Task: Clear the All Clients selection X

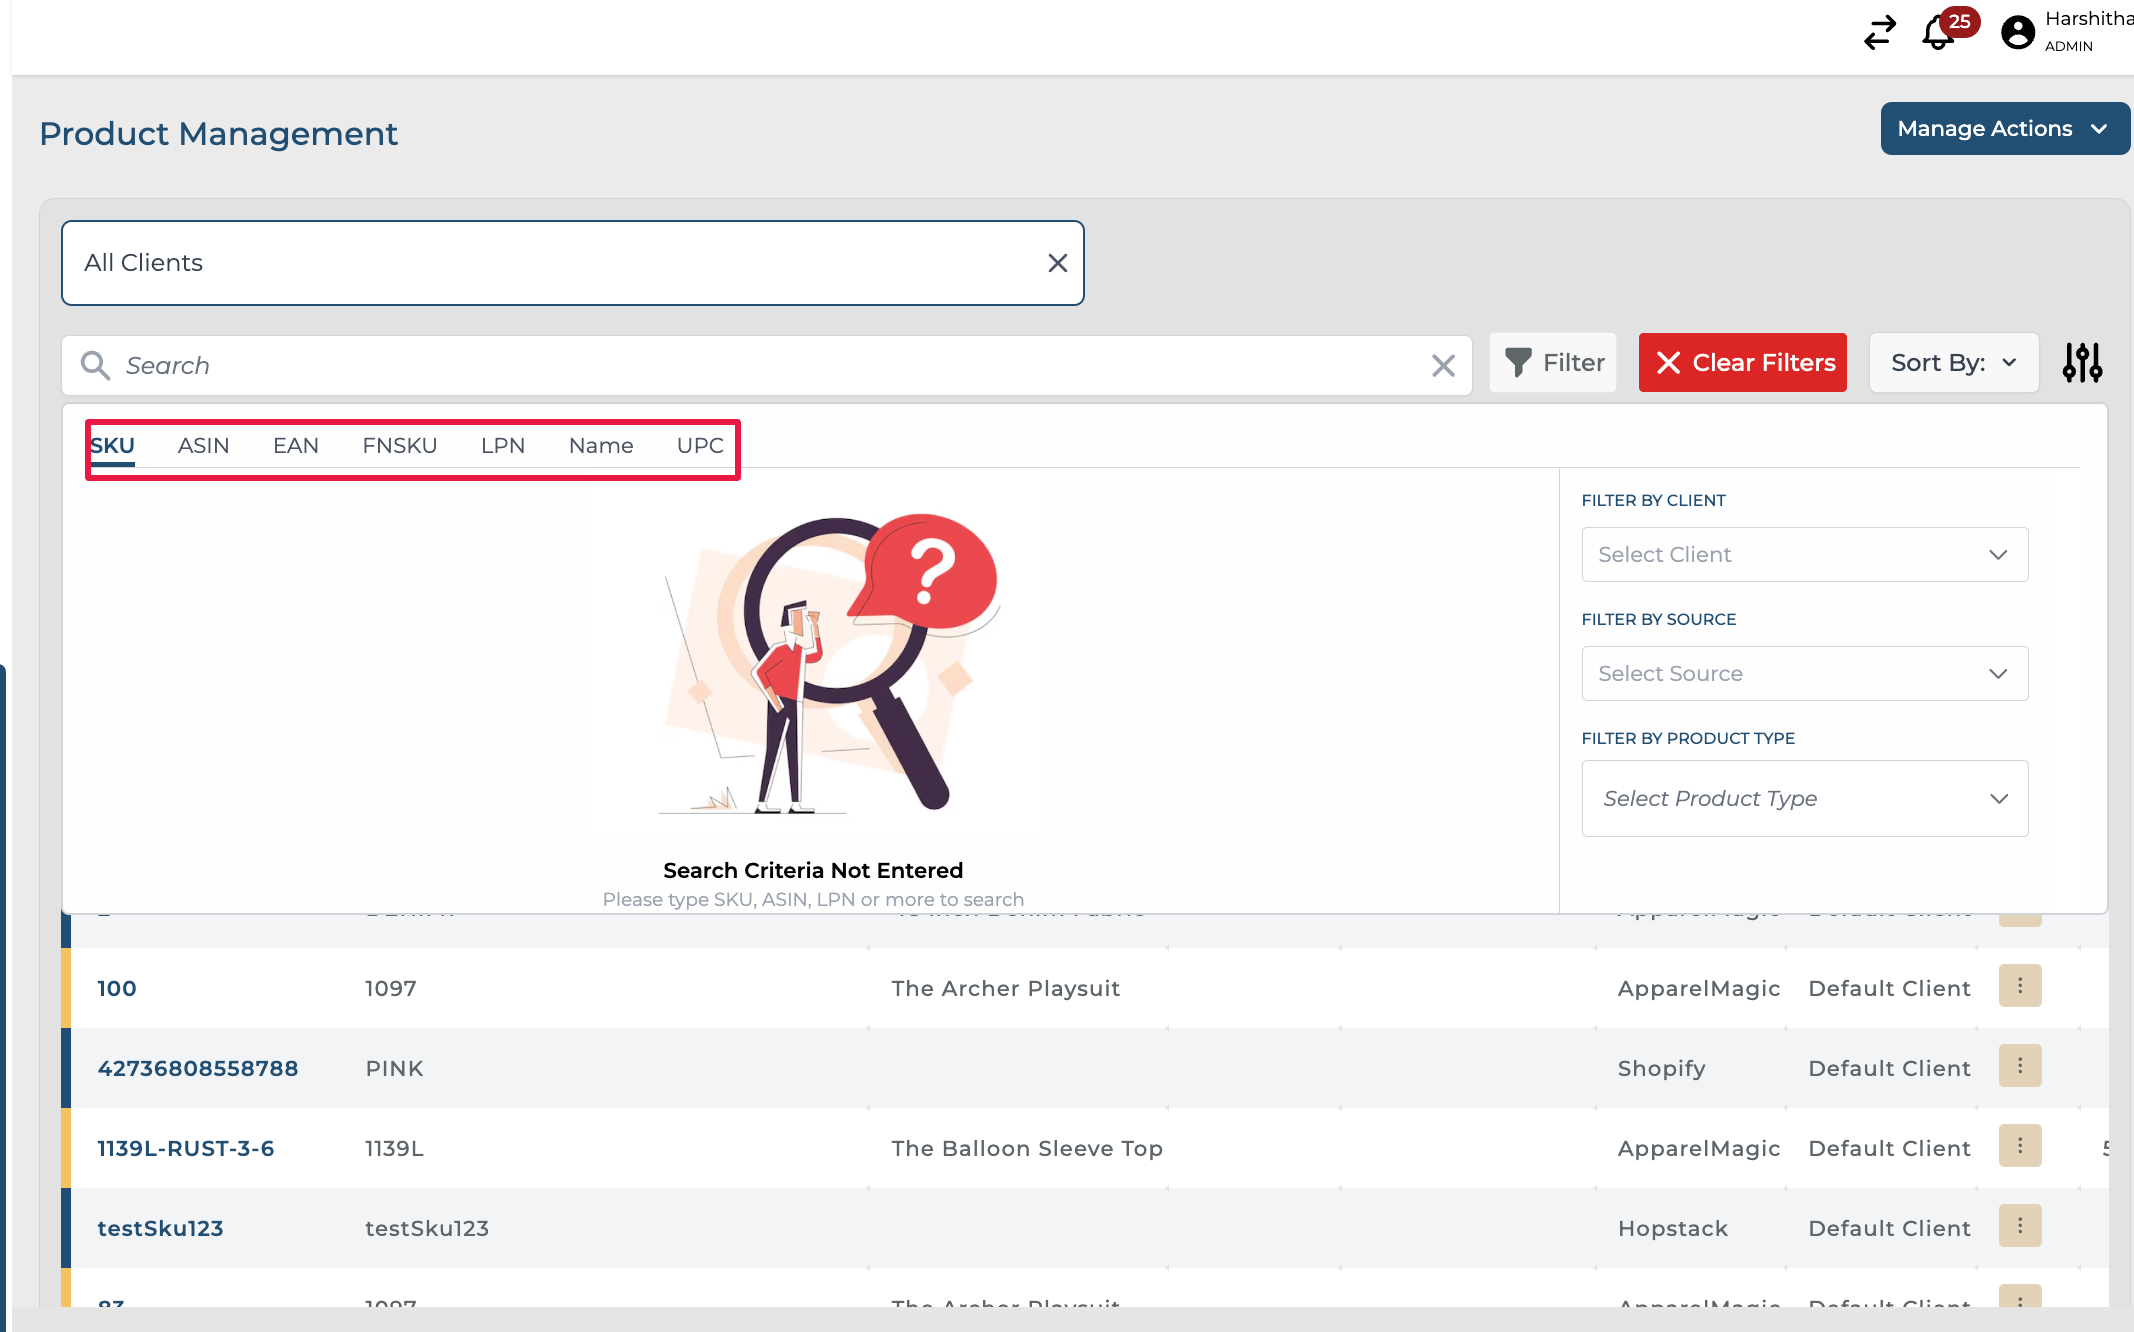Action: click(x=1057, y=263)
